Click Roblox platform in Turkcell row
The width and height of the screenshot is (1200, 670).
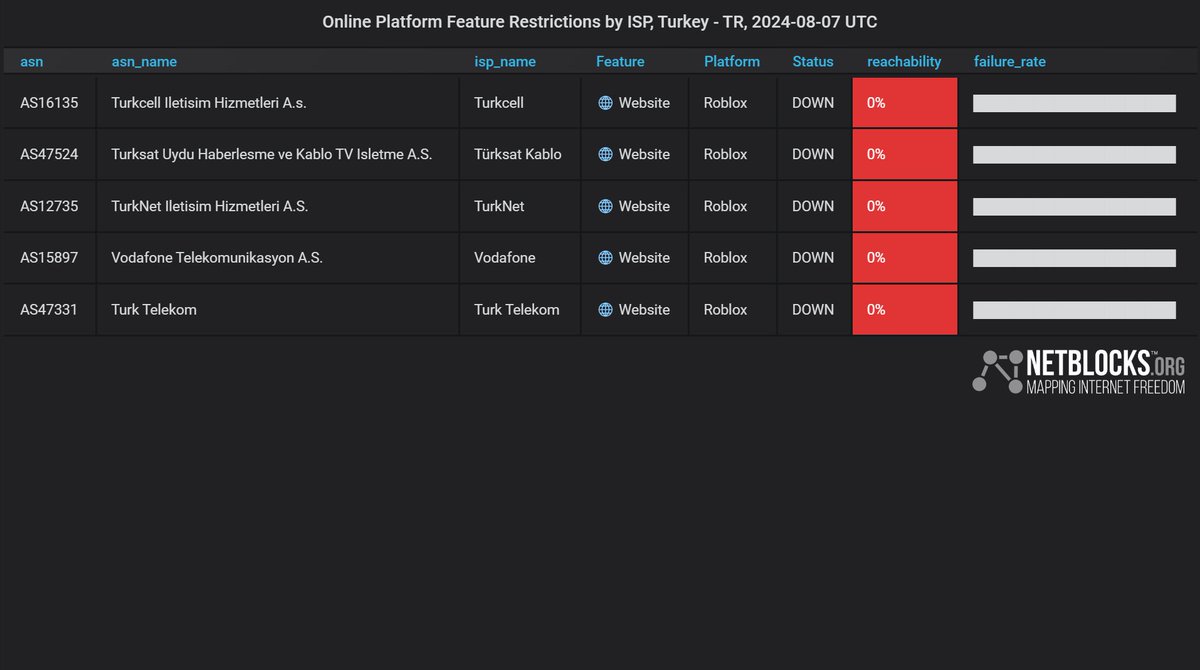(725, 103)
